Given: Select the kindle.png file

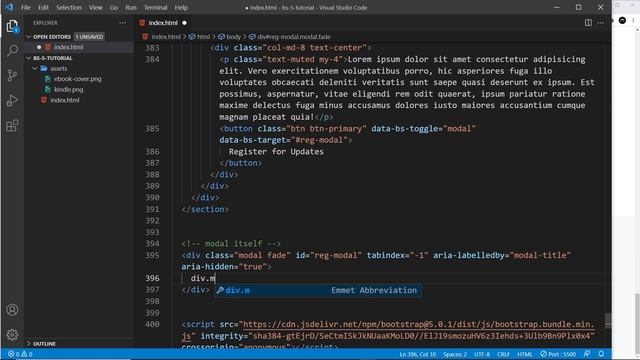Looking at the screenshot, I should point(69,89).
